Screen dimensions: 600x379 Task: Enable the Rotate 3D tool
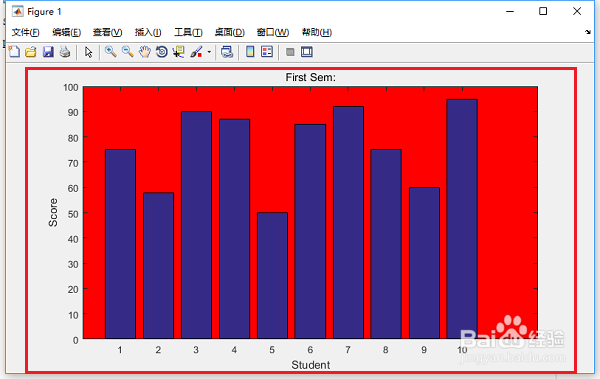point(161,52)
